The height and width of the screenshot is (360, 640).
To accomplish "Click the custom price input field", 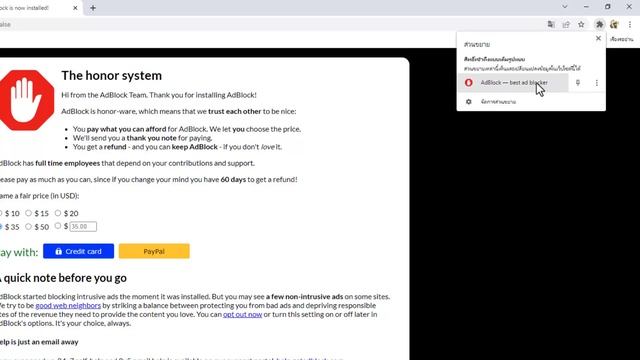I will click(83, 227).
